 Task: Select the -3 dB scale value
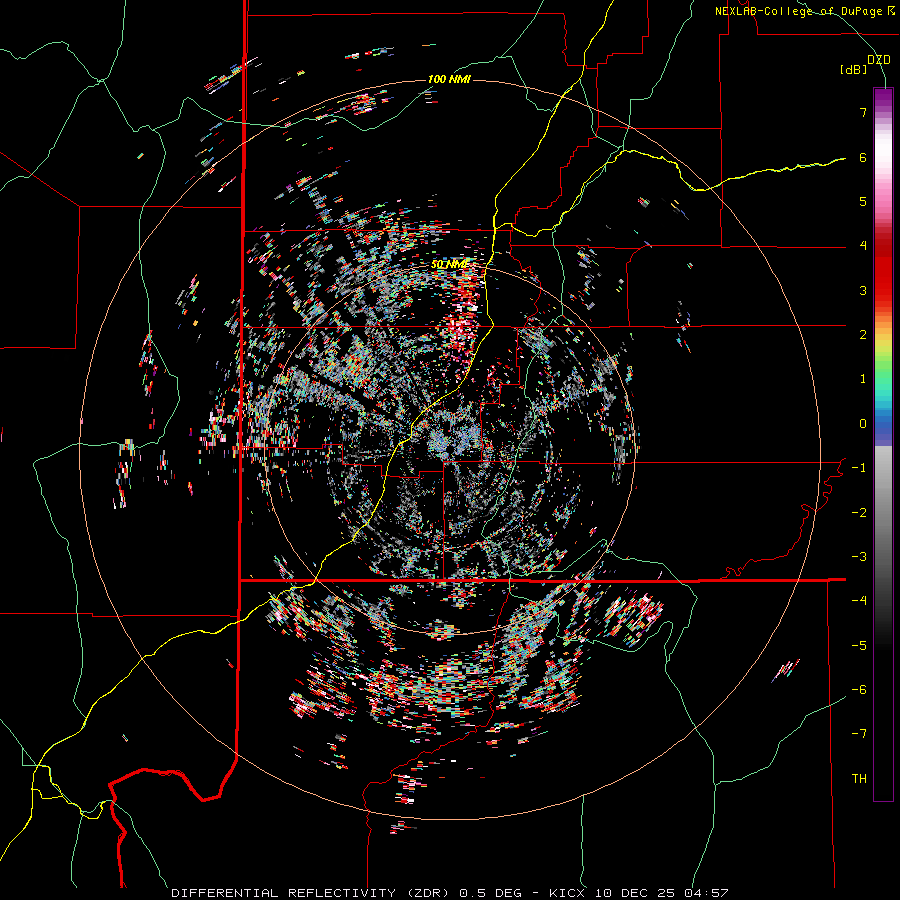tap(859, 557)
